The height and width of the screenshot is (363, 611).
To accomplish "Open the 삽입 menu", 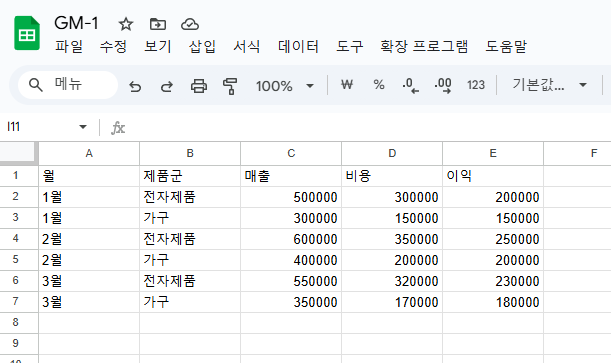I will coord(202,46).
